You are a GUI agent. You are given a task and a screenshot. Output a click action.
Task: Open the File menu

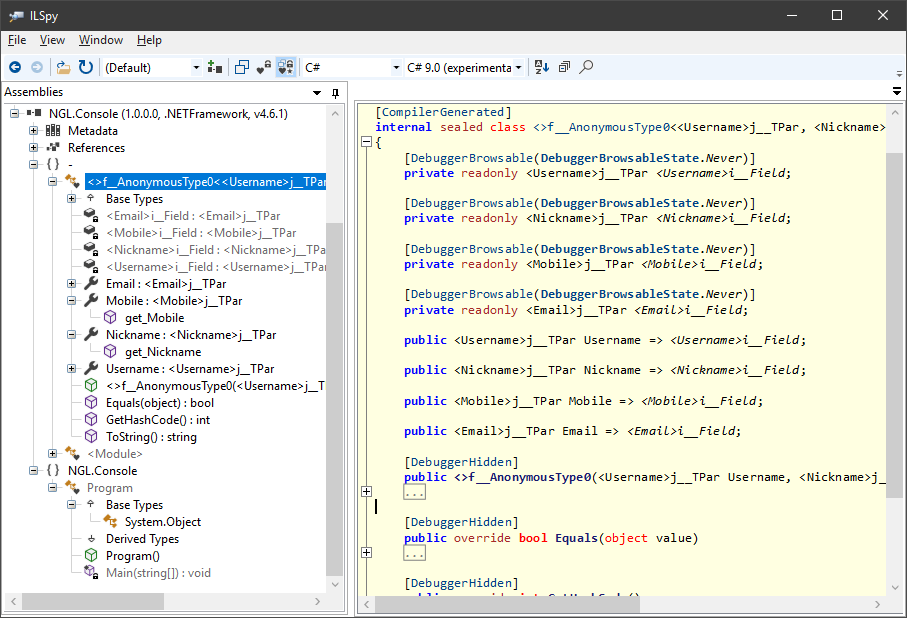pos(17,40)
